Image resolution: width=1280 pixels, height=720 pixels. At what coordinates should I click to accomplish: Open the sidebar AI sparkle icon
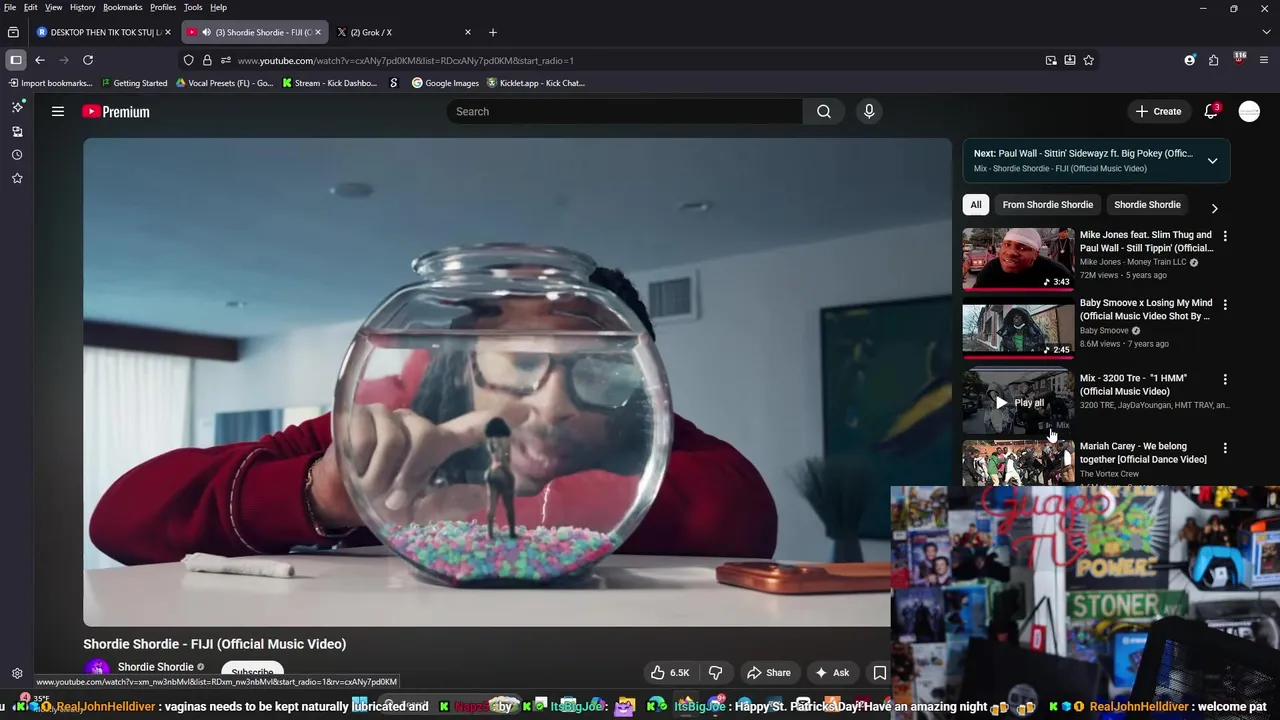tap(17, 107)
